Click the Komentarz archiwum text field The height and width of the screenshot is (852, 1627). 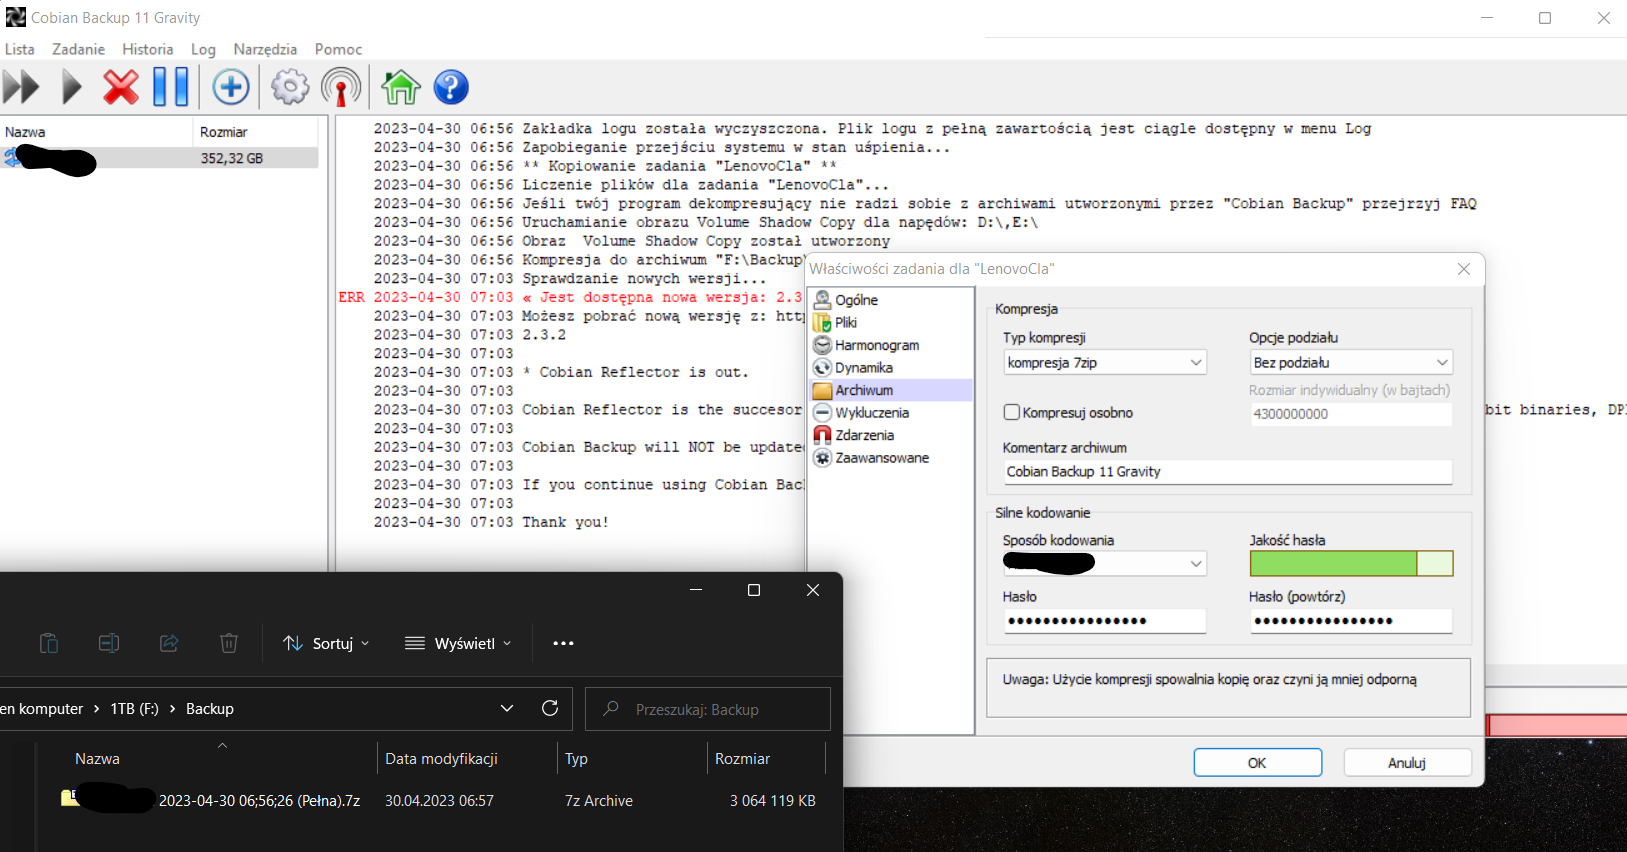pyautogui.click(x=1228, y=472)
